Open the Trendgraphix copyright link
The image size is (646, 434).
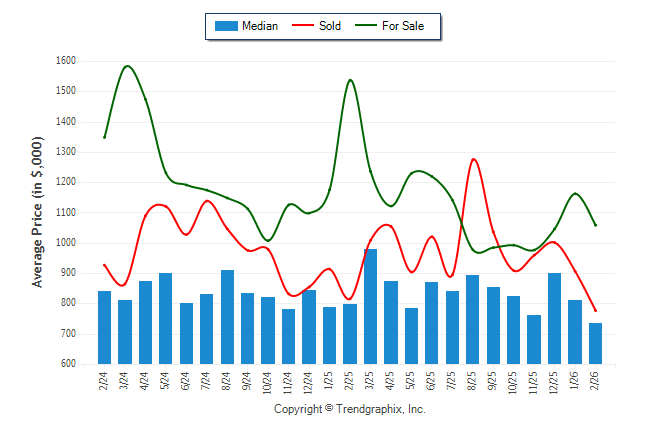pos(349,410)
